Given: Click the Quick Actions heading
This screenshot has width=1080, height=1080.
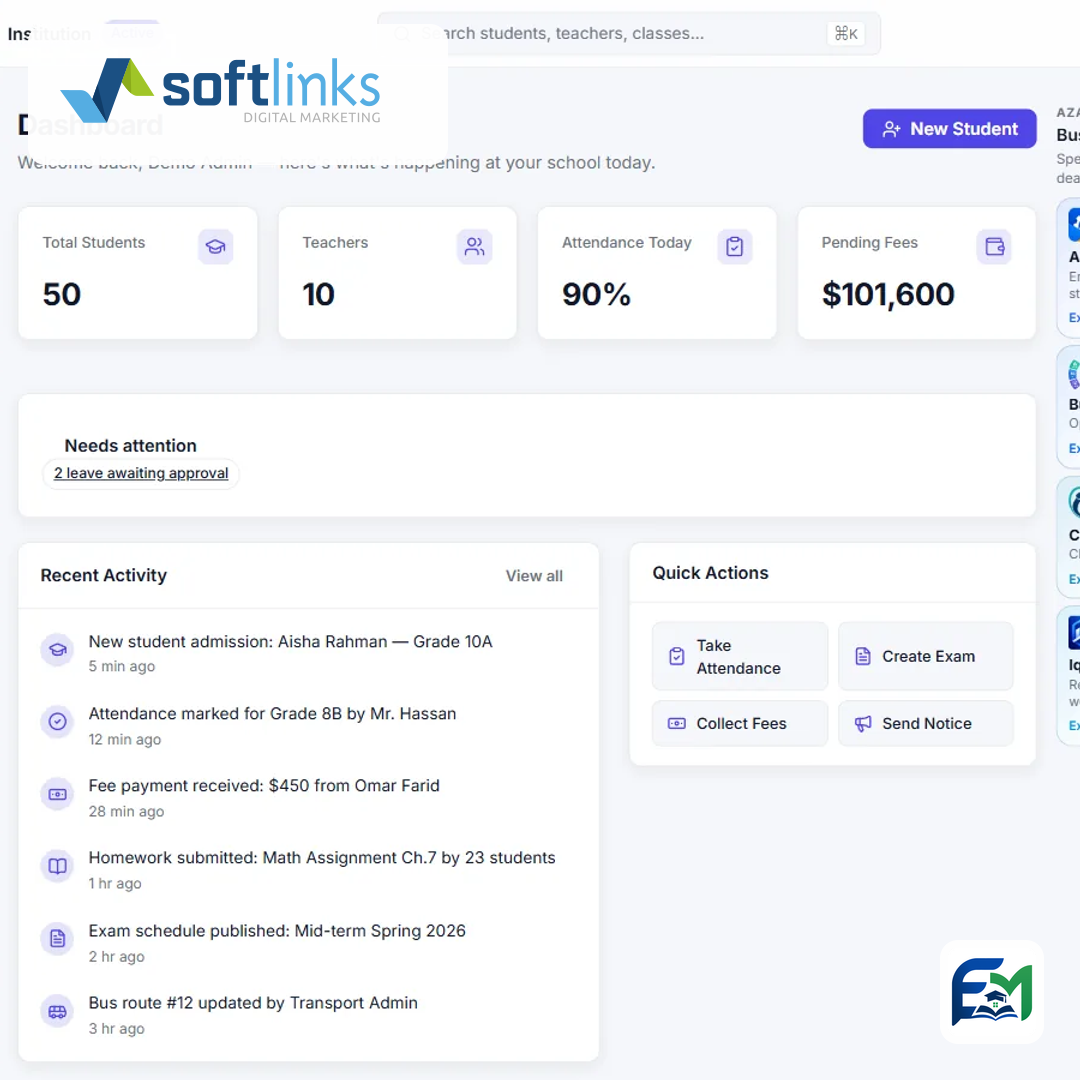Looking at the screenshot, I should point(711,573).
